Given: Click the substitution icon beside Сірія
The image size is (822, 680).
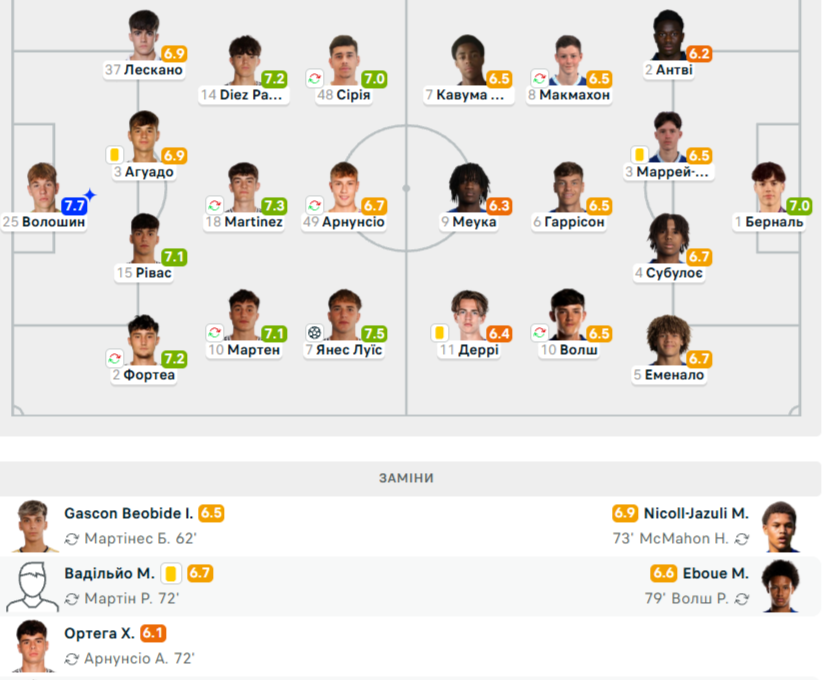Looking at the screenshot, I should click(x=315, y=78).
